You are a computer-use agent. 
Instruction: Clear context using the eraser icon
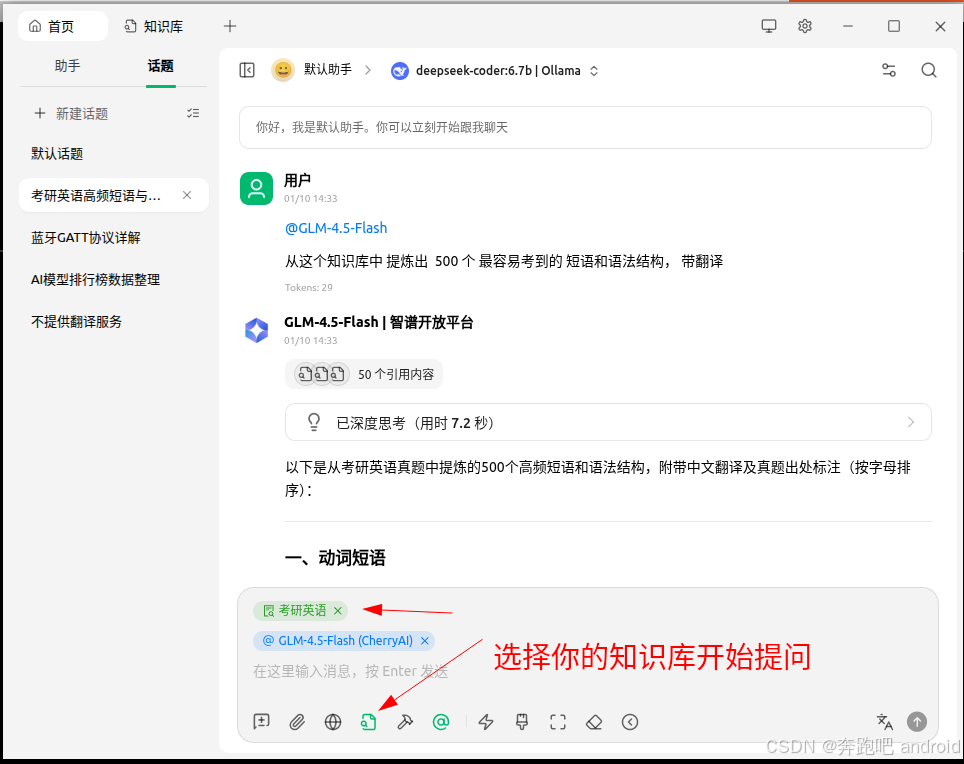(593, 722)
